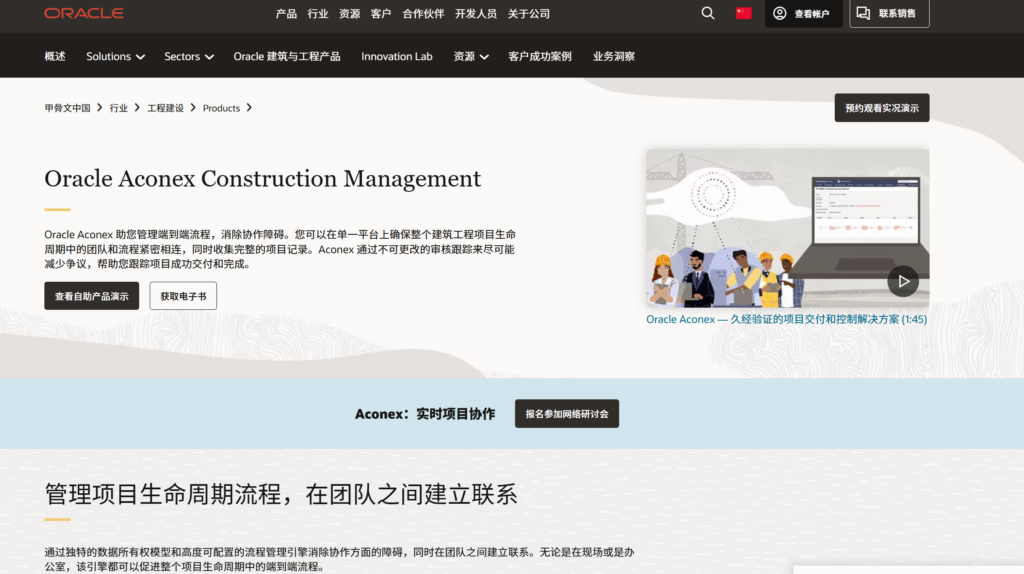Open the 工程建设 breadcrumb link
Image resolution: width=1024 pixels, height=574 pixels.
click(165, 108)
